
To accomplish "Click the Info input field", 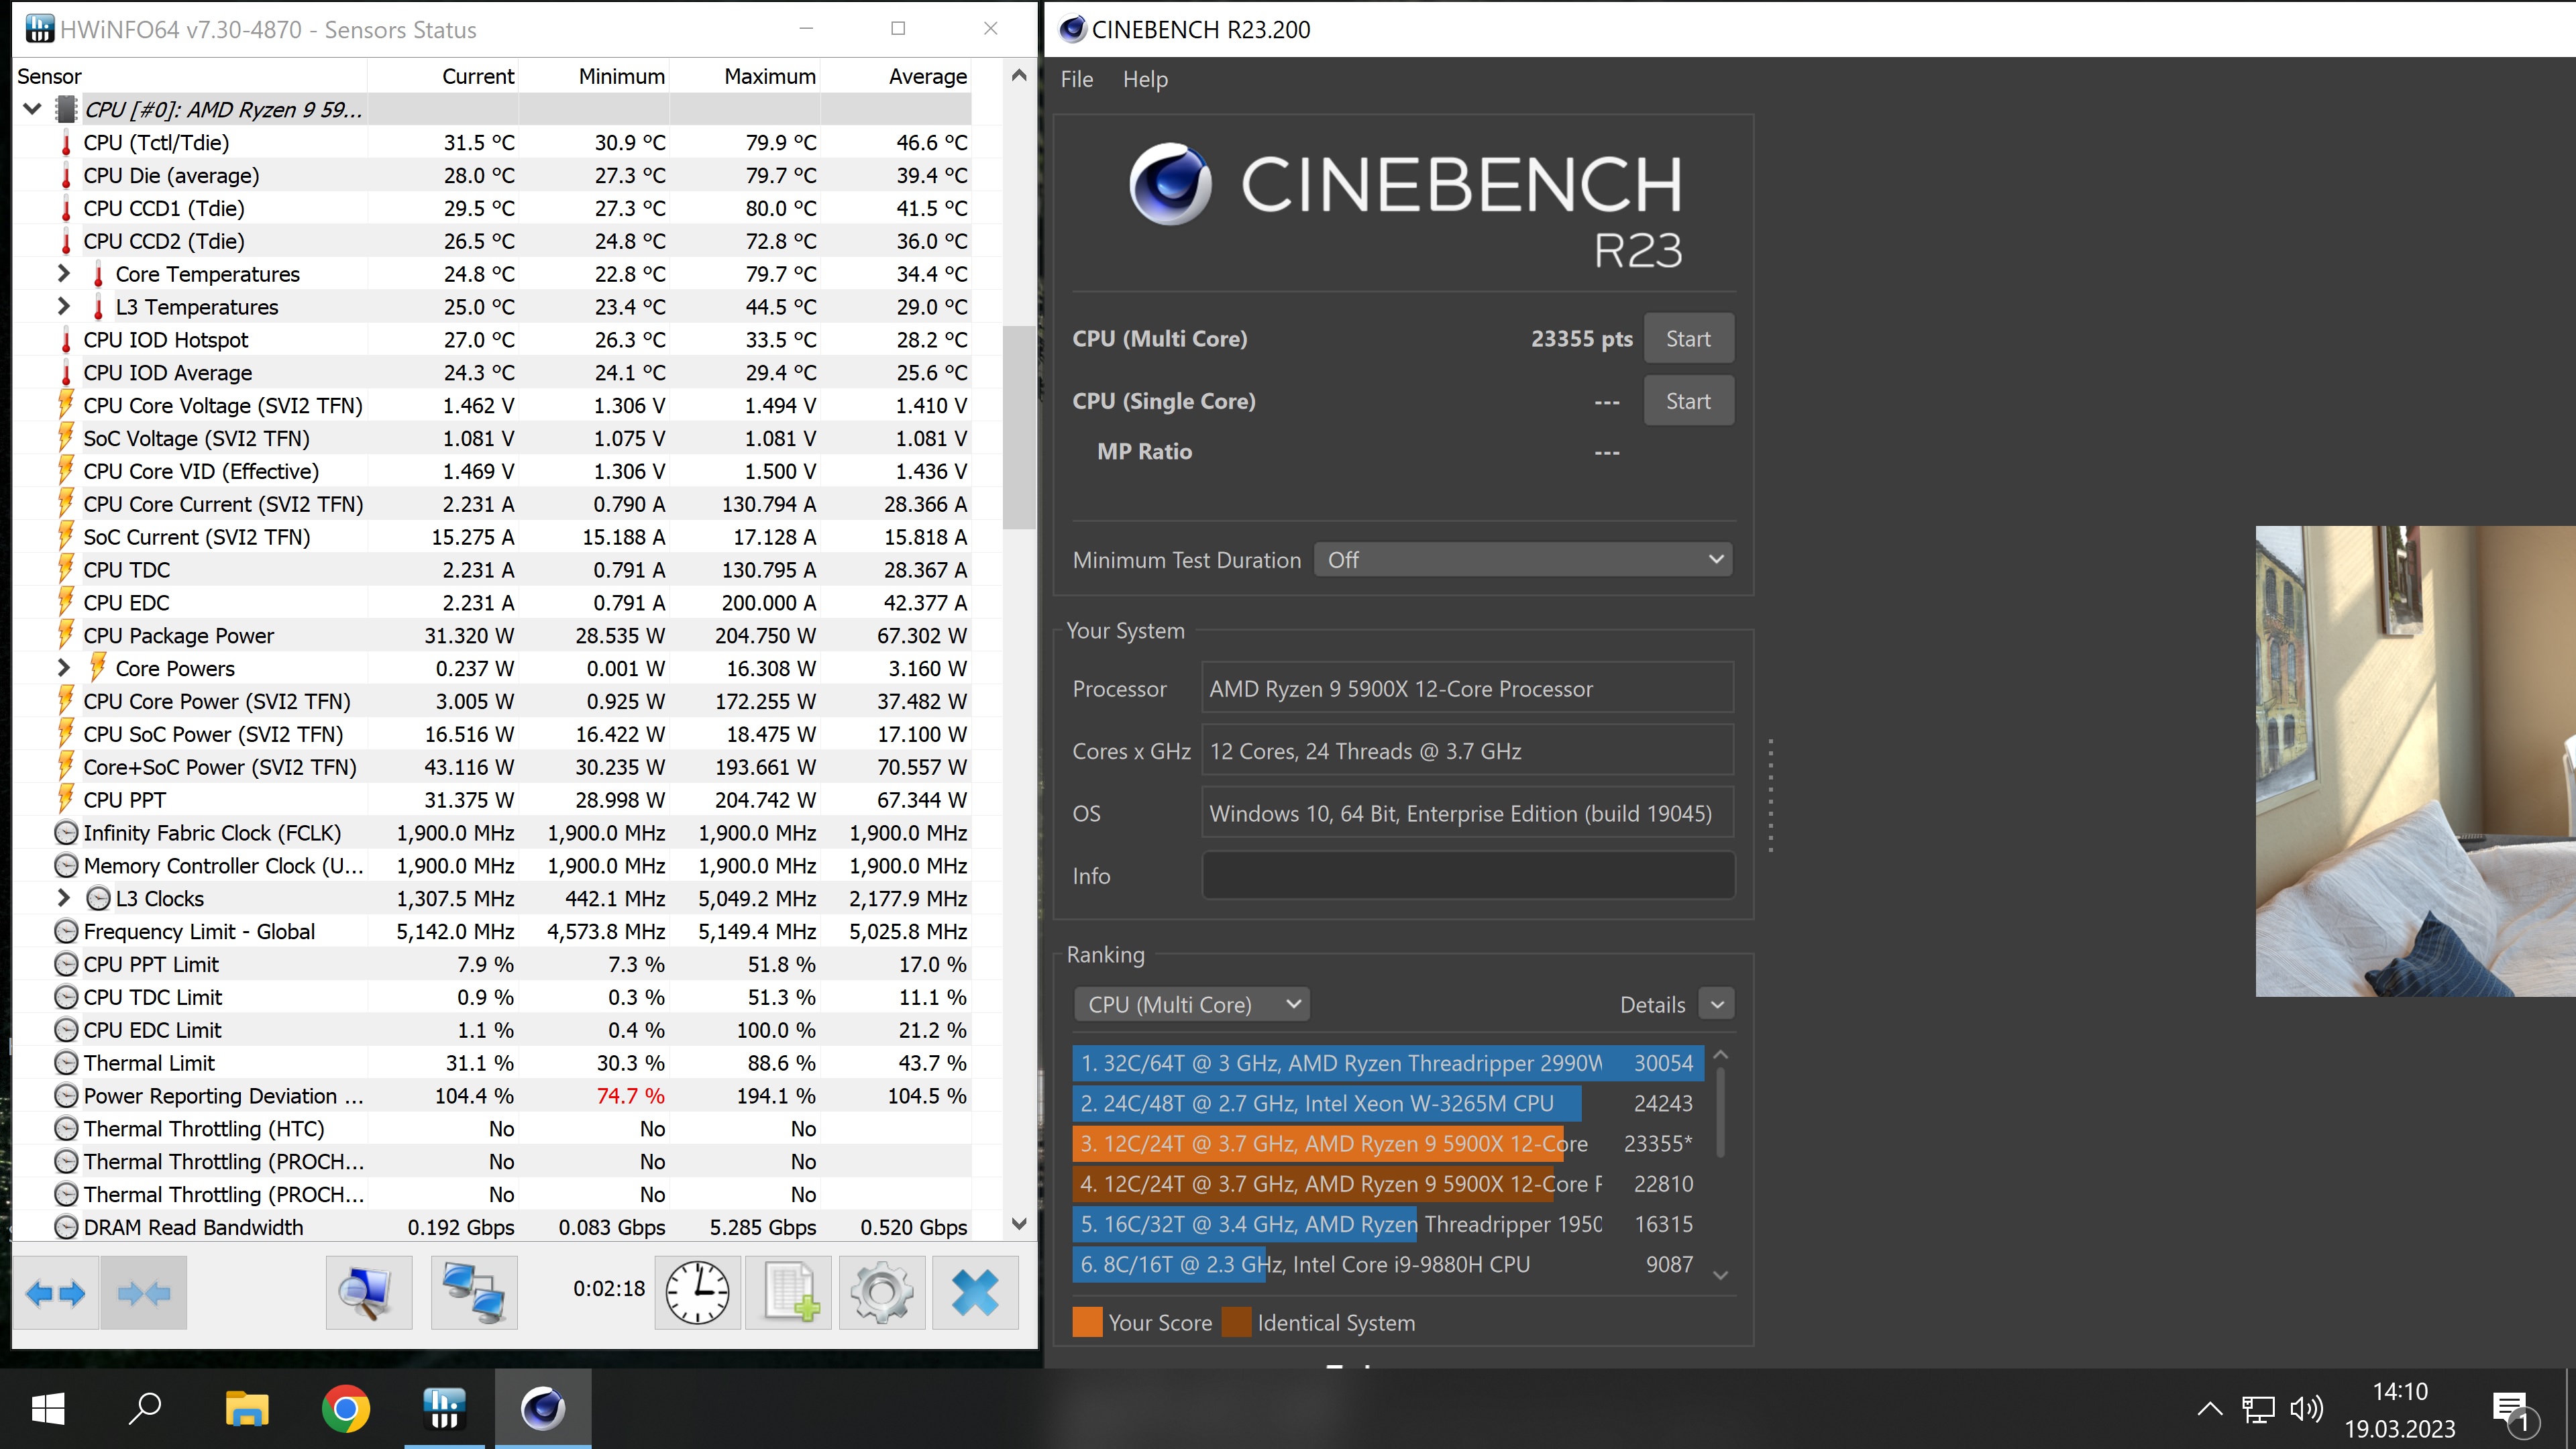I will pyautogui.click(x=1467, y=876).
